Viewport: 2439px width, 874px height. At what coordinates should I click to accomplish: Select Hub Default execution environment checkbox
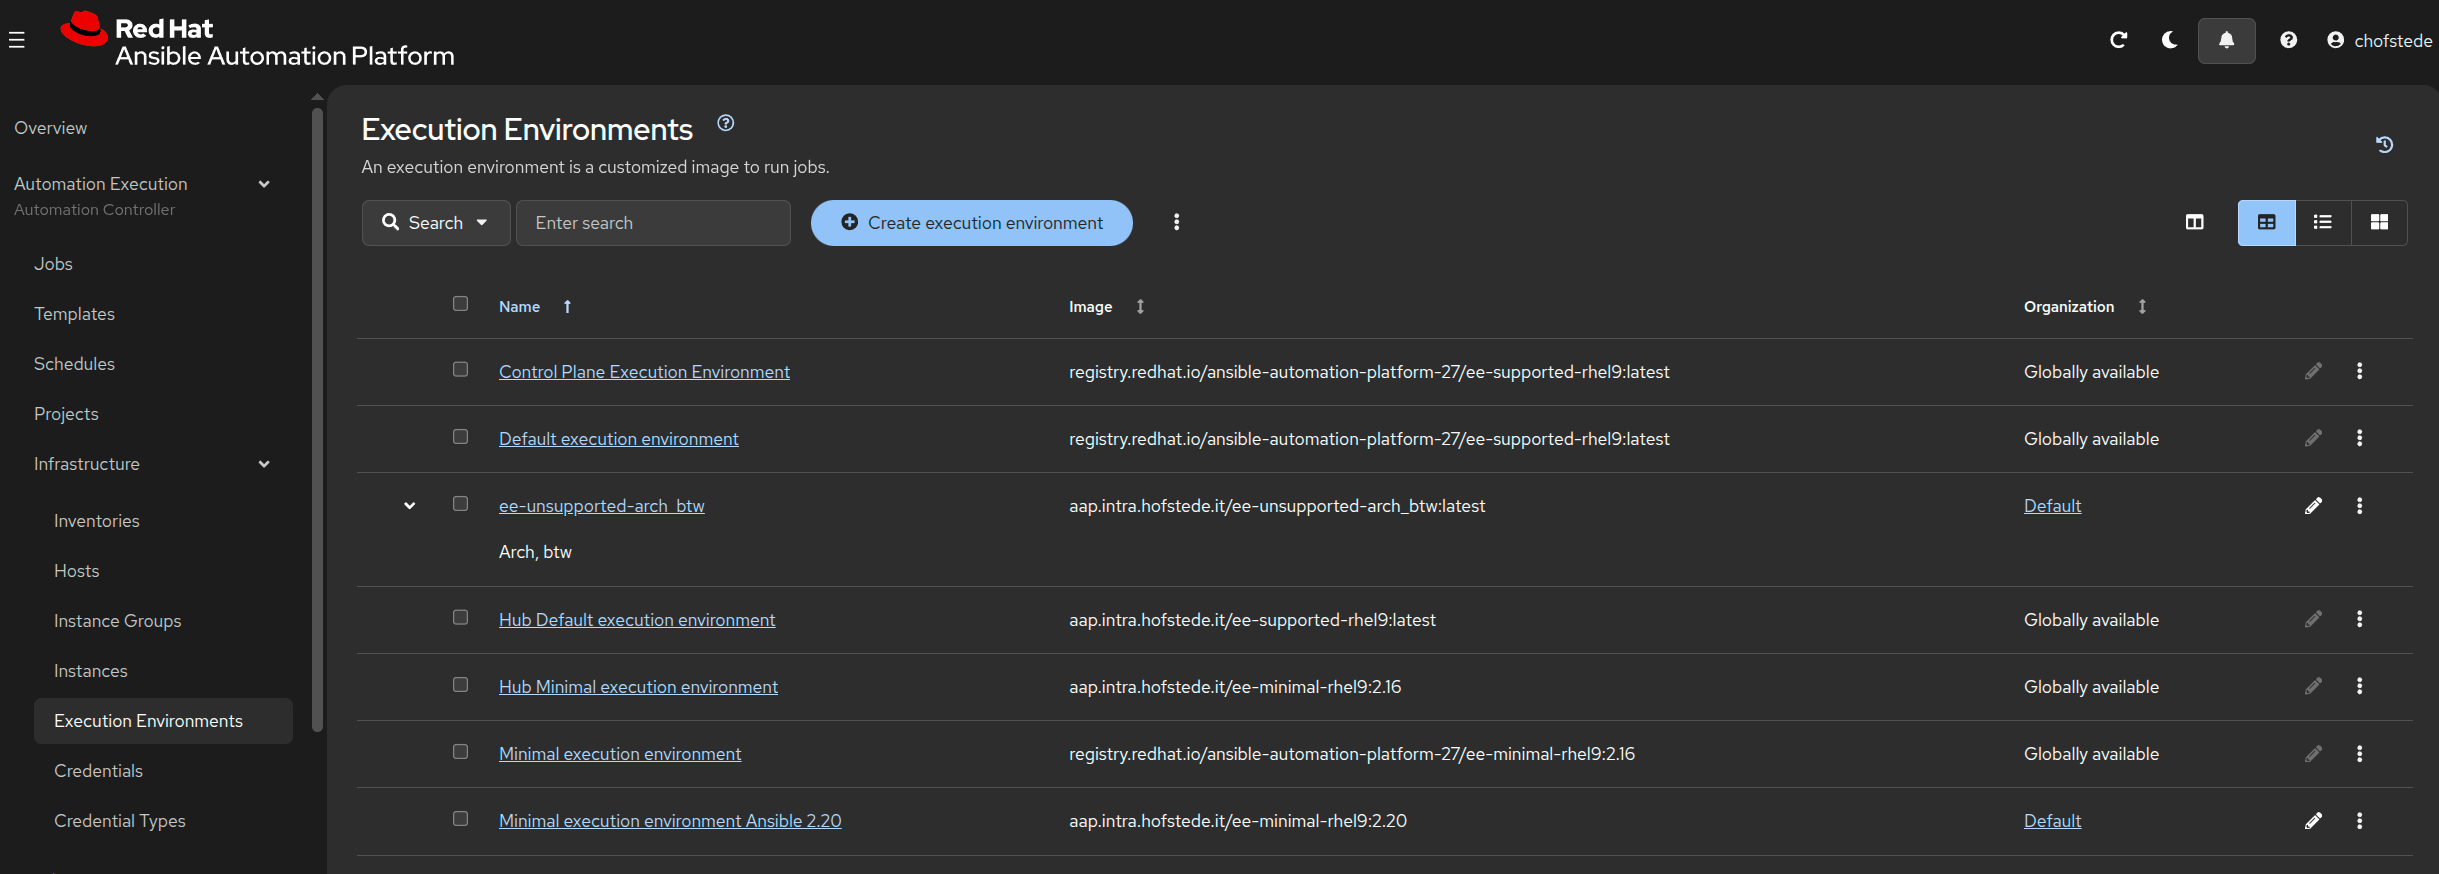tap(460, 617)
